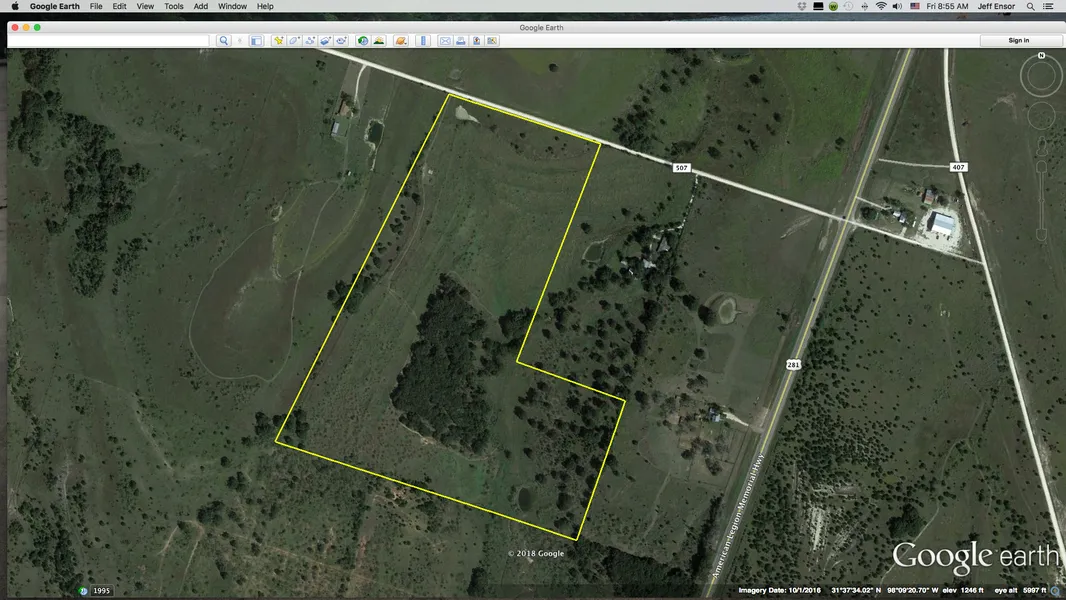Record a tour with camera icon
Viewport: 1066px width, 600px height.
click(x=342, y=41)
